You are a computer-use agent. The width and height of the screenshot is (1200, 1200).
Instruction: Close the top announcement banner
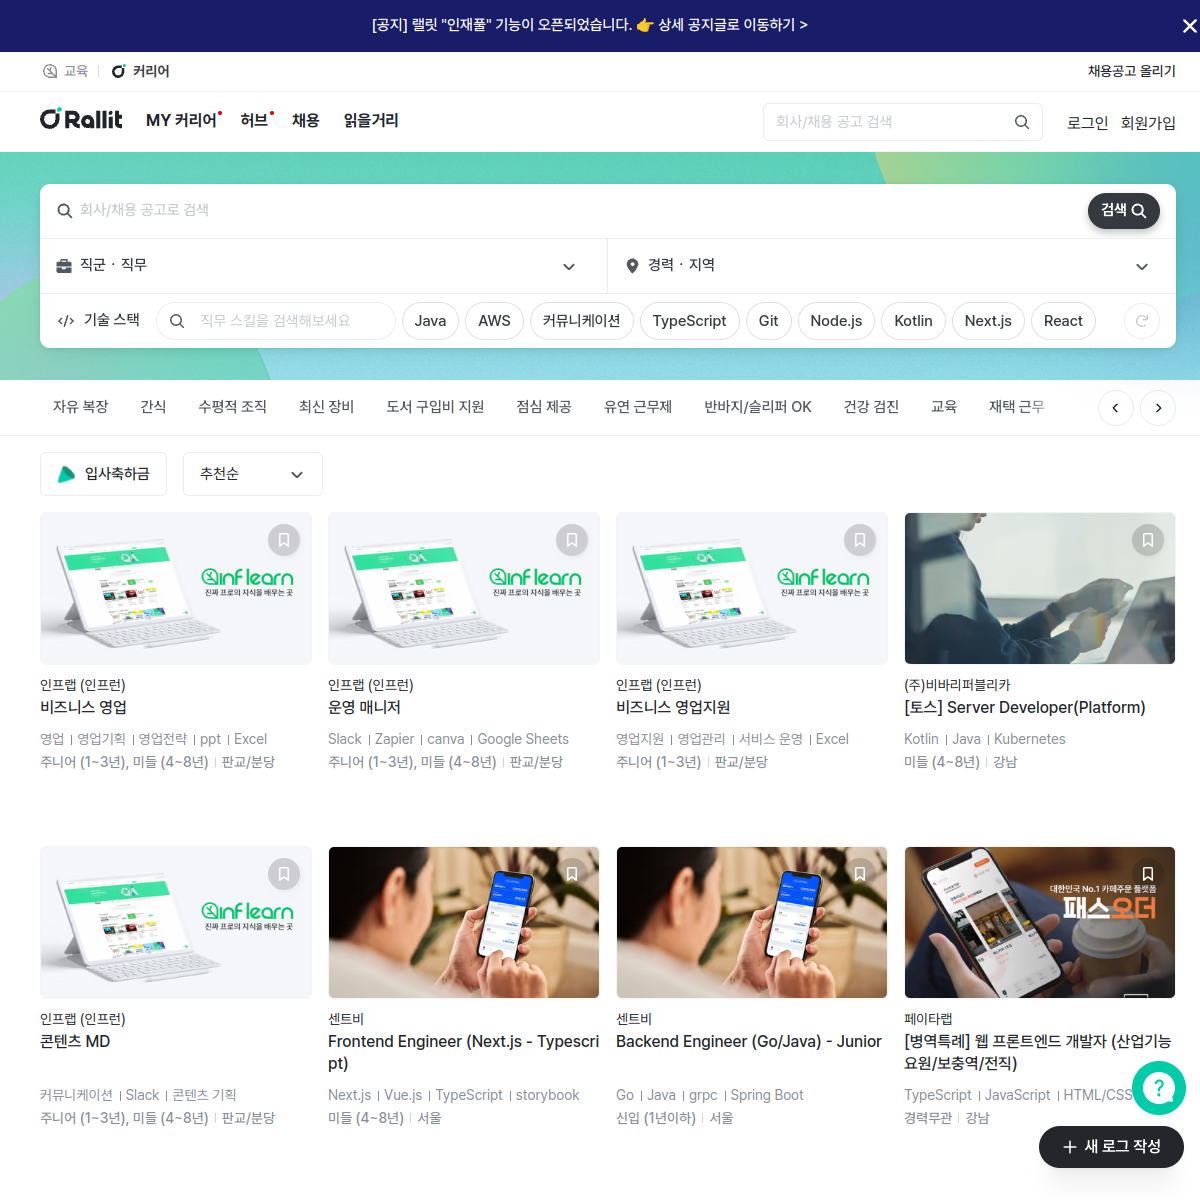coord(1188,26)
